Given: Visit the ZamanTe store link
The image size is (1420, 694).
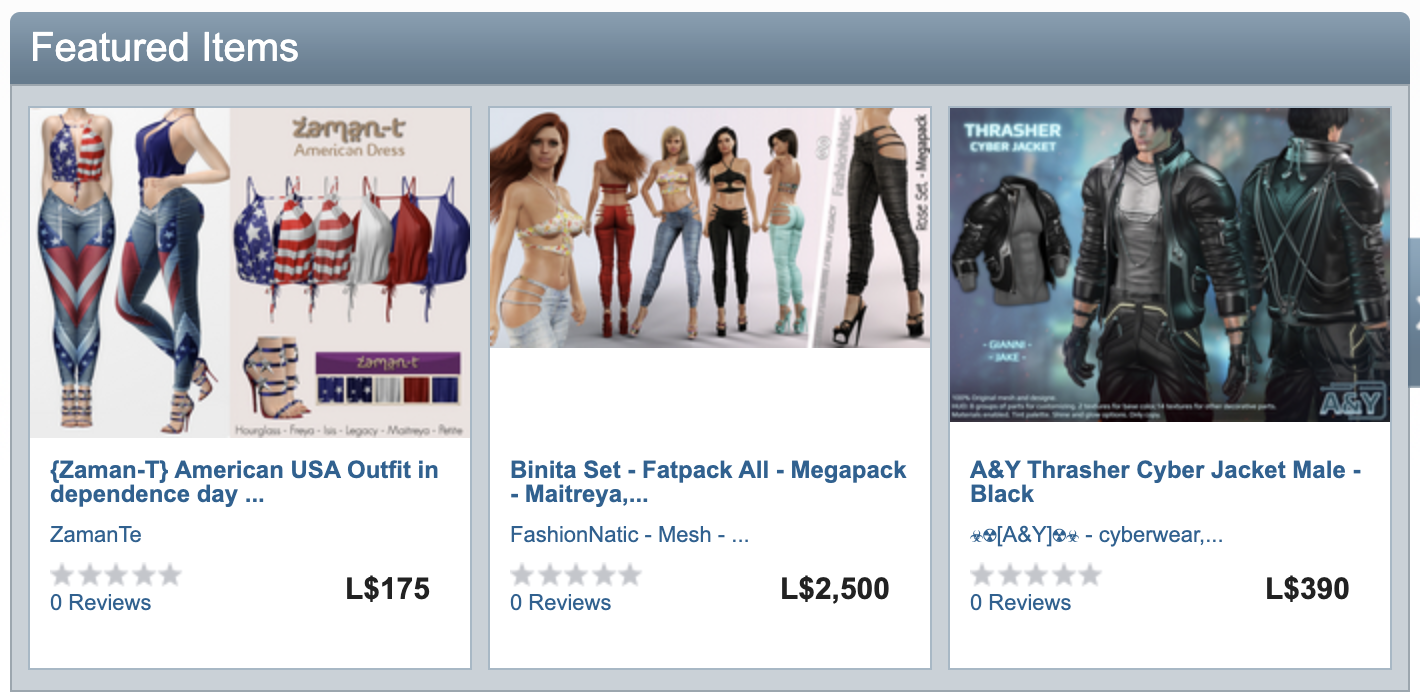Looking at the screenshot, I should 96,535.
